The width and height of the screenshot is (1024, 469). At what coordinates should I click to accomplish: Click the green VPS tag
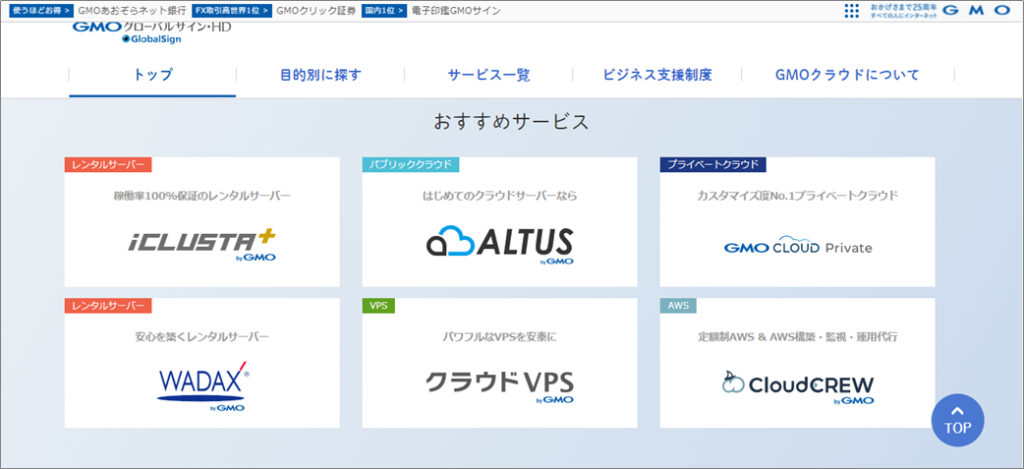click(379, 306)
